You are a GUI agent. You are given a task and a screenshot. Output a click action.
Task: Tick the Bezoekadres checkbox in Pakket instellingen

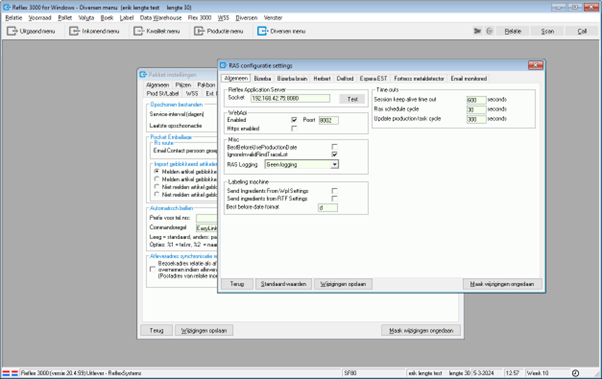pyautogui.click(x=153, y=270)
